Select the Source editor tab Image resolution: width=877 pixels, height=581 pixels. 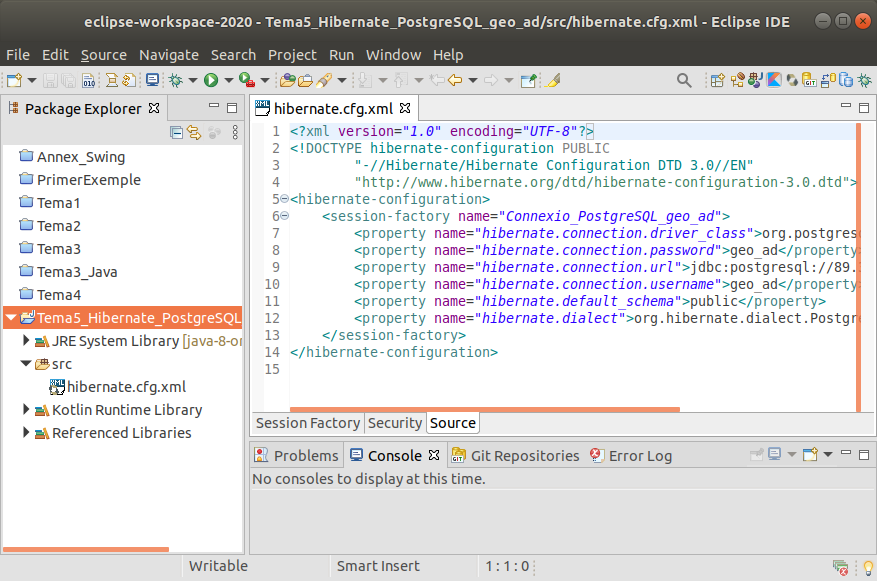pyautogui.click(x=452, y=423)
